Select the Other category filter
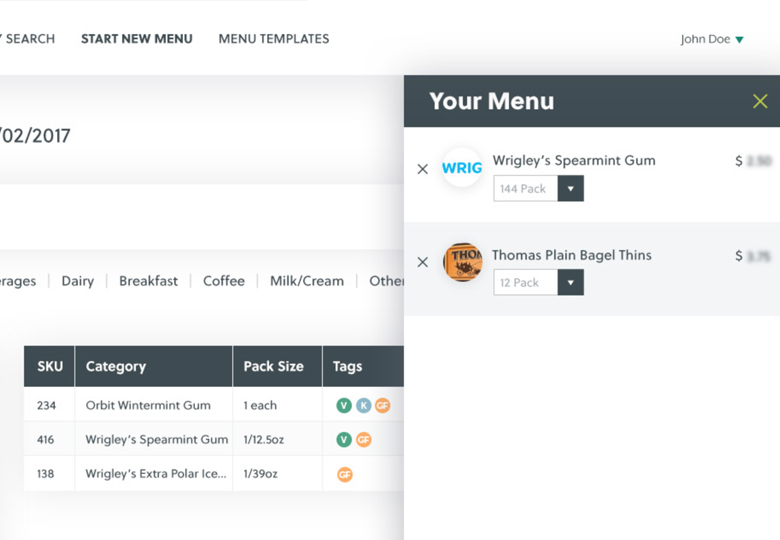 point(386,281)
